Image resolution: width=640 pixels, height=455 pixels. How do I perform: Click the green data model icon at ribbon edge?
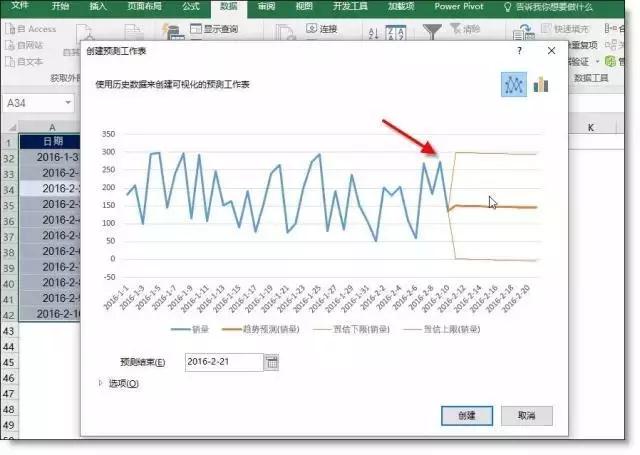point(611,62)
